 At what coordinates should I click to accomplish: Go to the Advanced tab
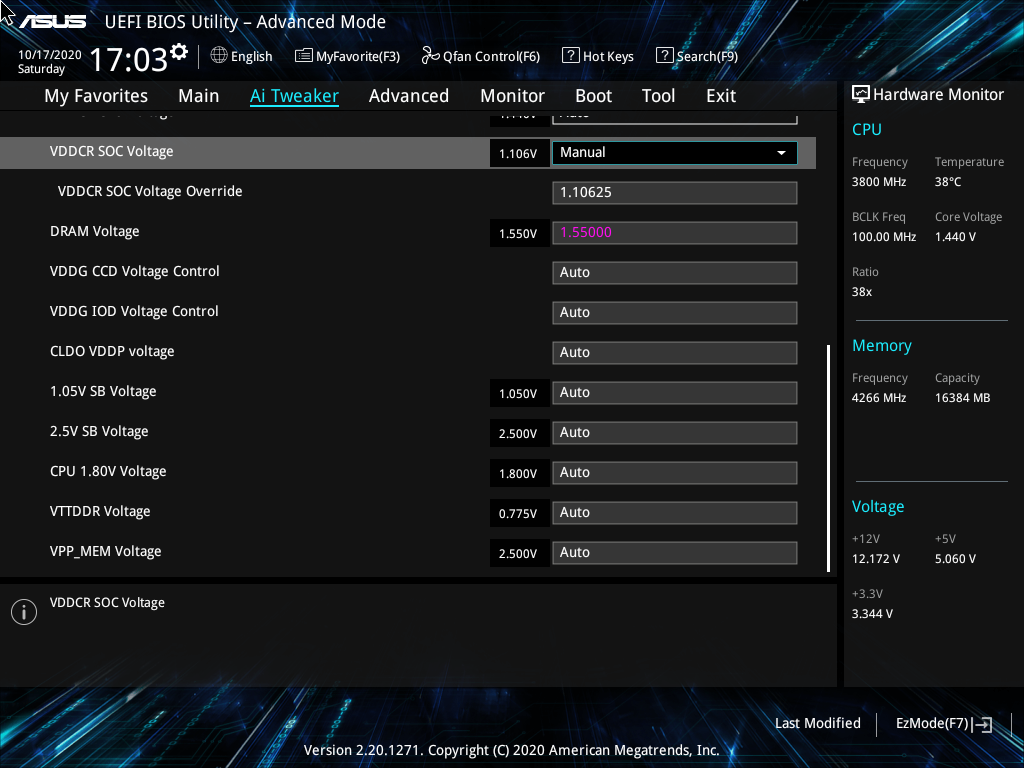409,96
